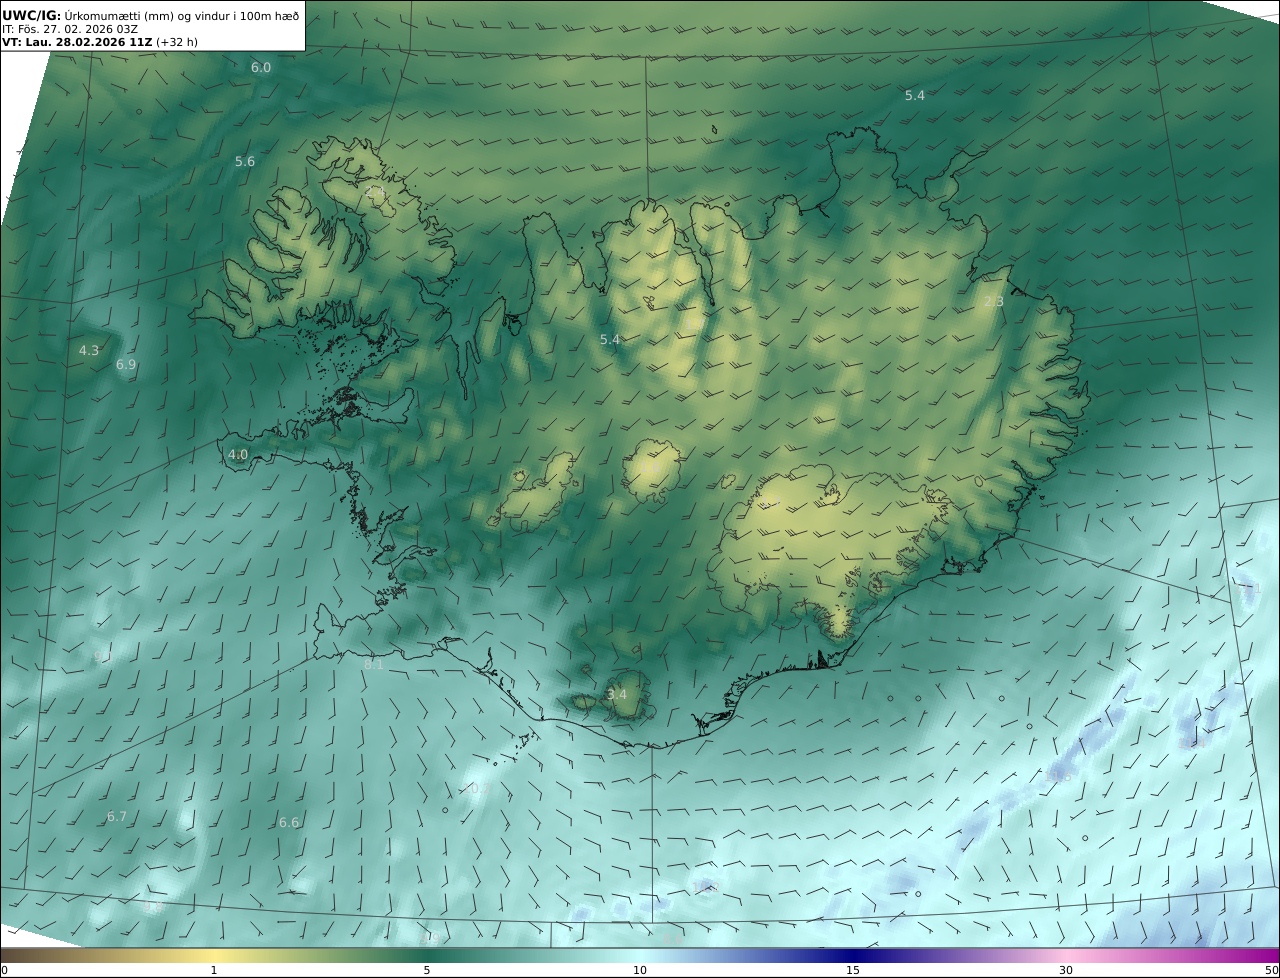Click the 6.6 value label over the sea
This screenshot has width=1280, height=978.
tap(289, 823)
